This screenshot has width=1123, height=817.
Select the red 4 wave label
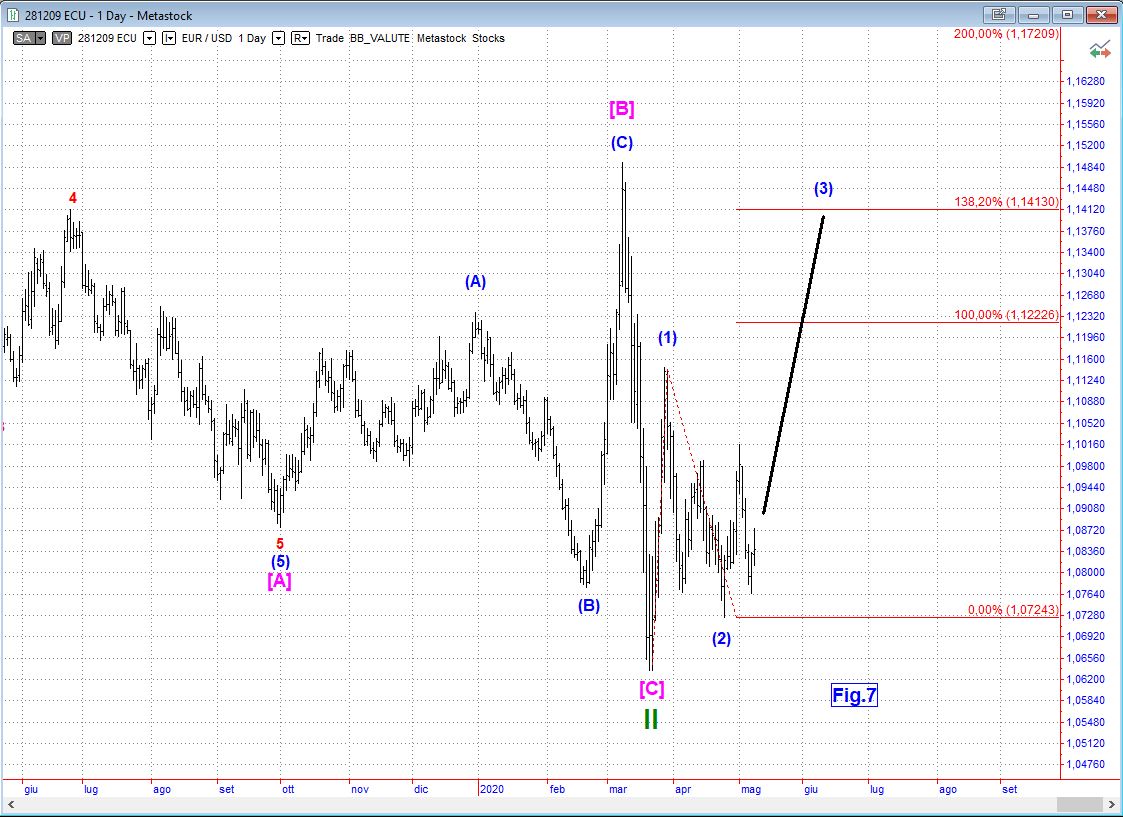pos(72,198)
